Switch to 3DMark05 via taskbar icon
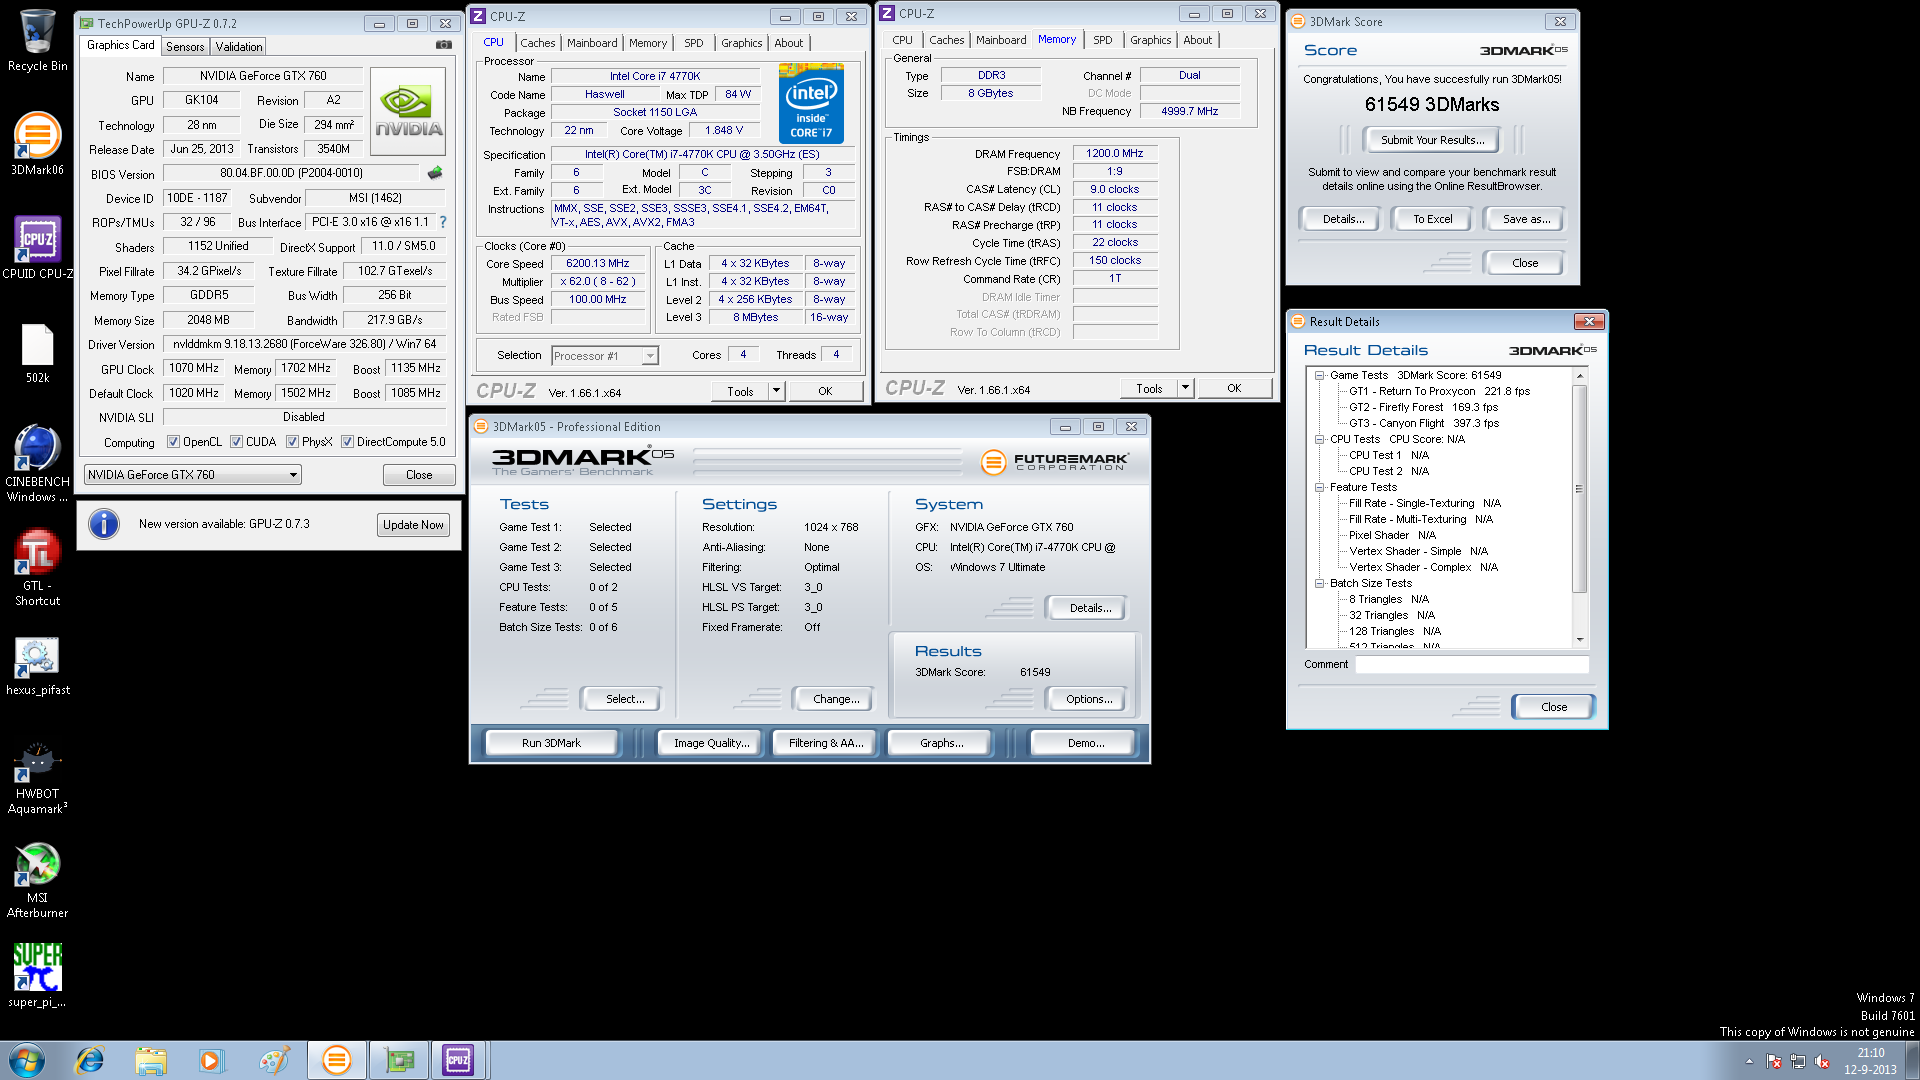 point(337,1060)
